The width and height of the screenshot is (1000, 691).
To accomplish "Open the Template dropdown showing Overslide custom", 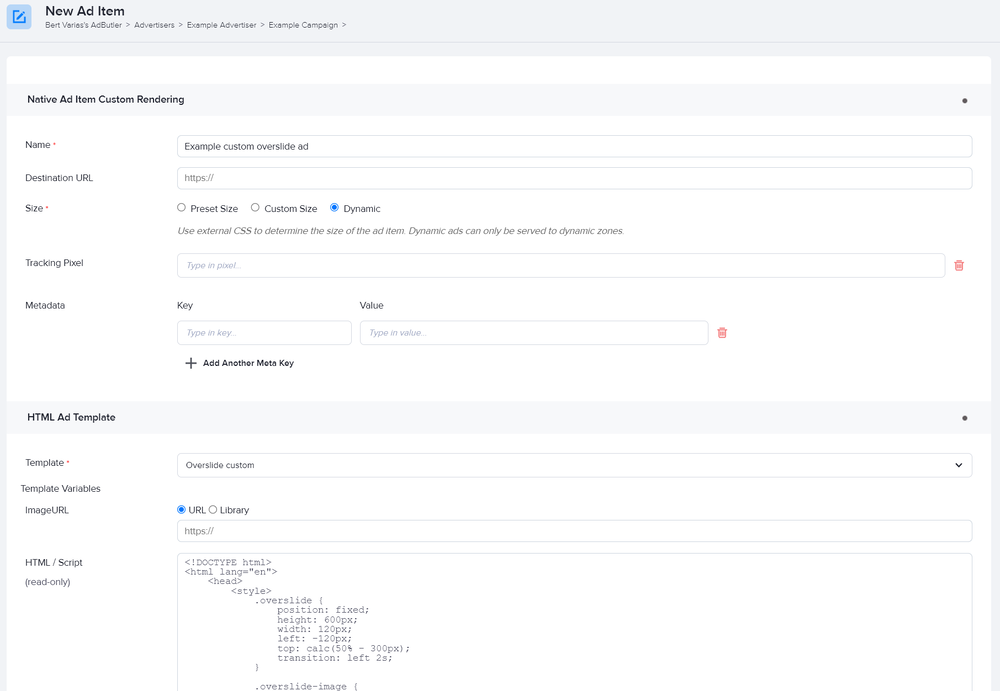I will pos(574,465).
